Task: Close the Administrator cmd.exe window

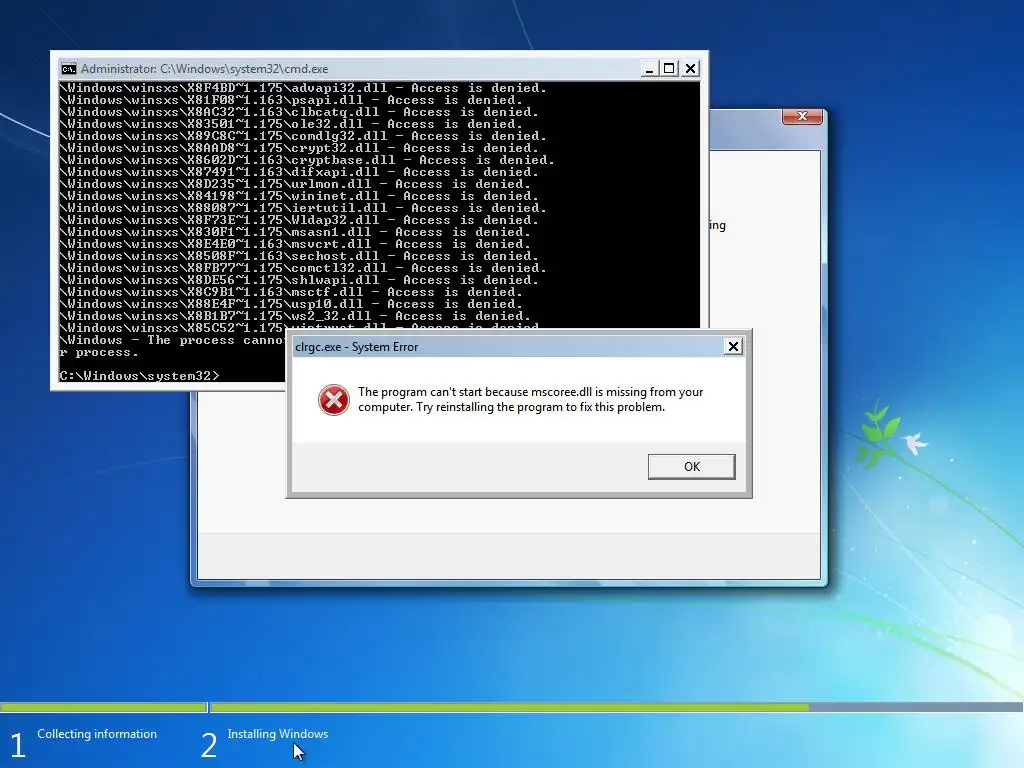Action: (x=690, y=69)
